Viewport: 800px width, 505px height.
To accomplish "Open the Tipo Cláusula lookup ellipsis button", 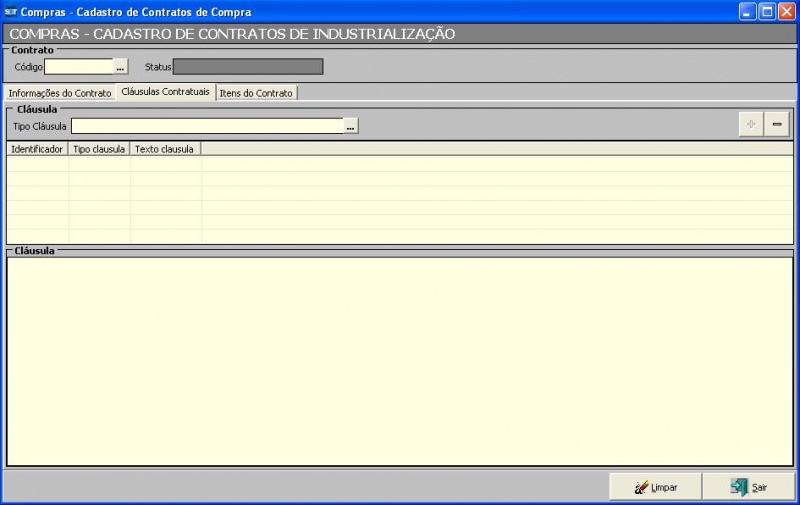I will [351, 127].
